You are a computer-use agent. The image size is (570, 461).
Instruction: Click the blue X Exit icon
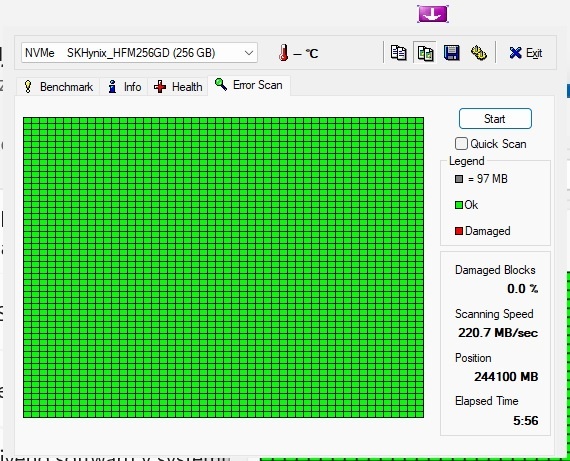tap(515, 53)
